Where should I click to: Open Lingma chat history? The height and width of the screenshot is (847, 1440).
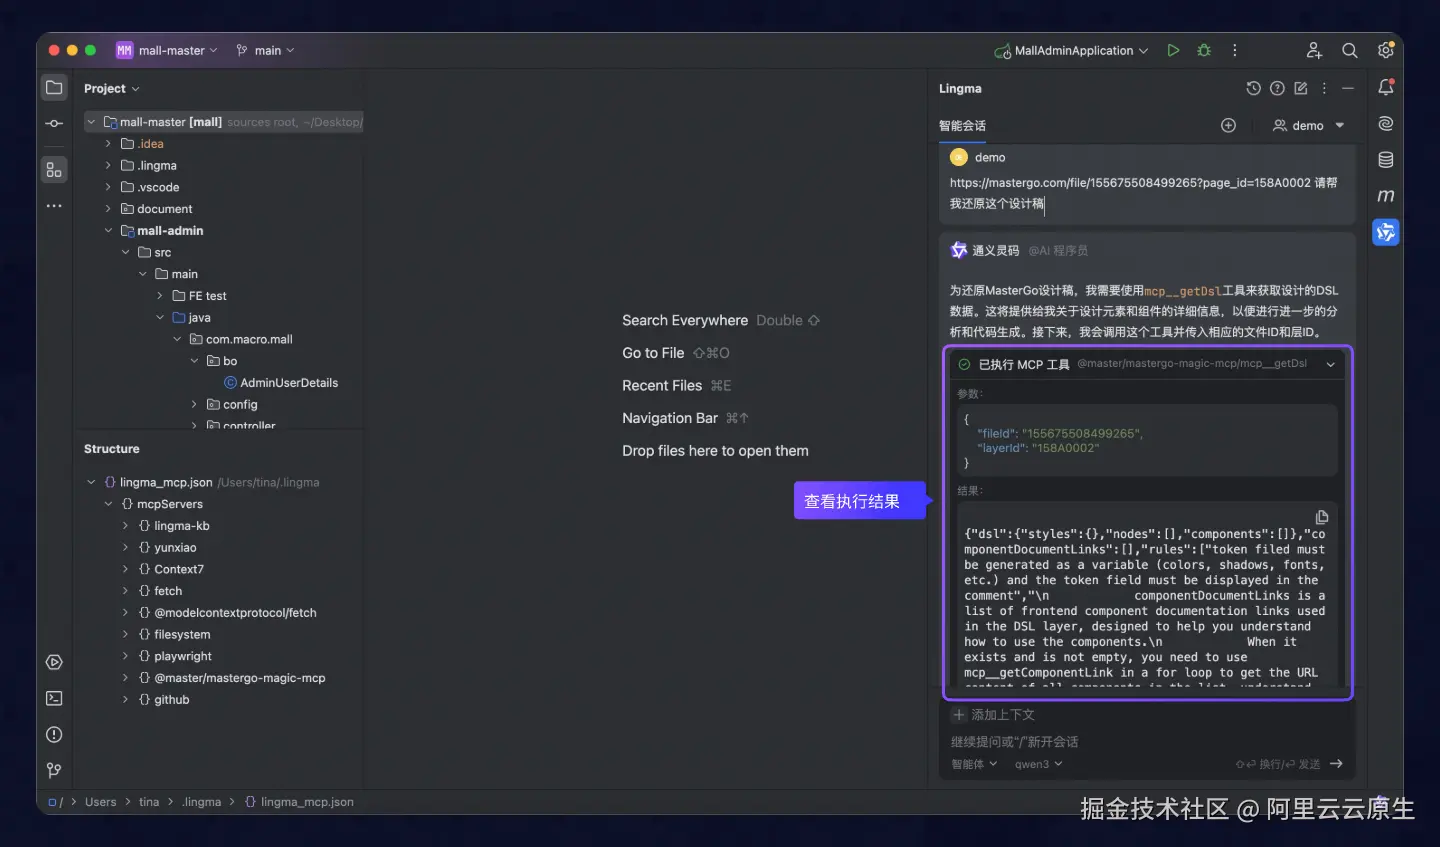point(1253,88)
